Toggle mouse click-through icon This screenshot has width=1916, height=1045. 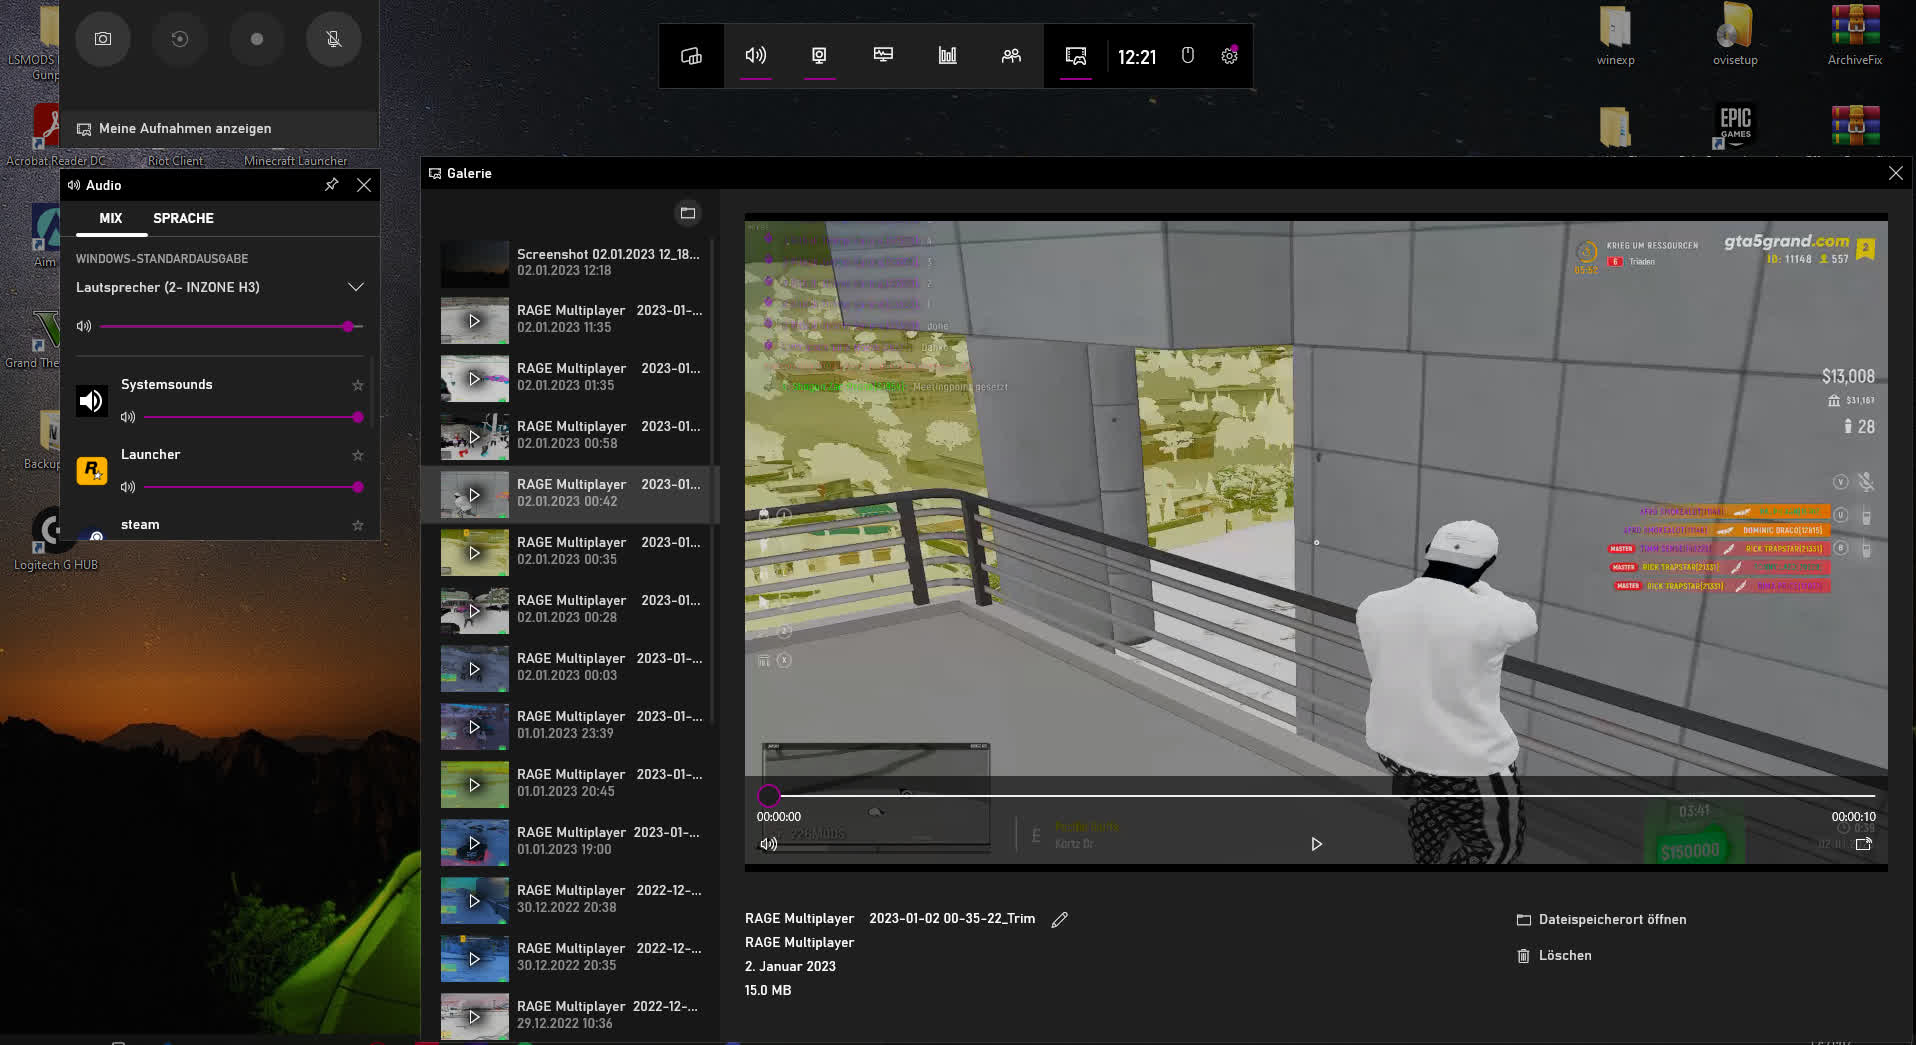coord(1188,56)
